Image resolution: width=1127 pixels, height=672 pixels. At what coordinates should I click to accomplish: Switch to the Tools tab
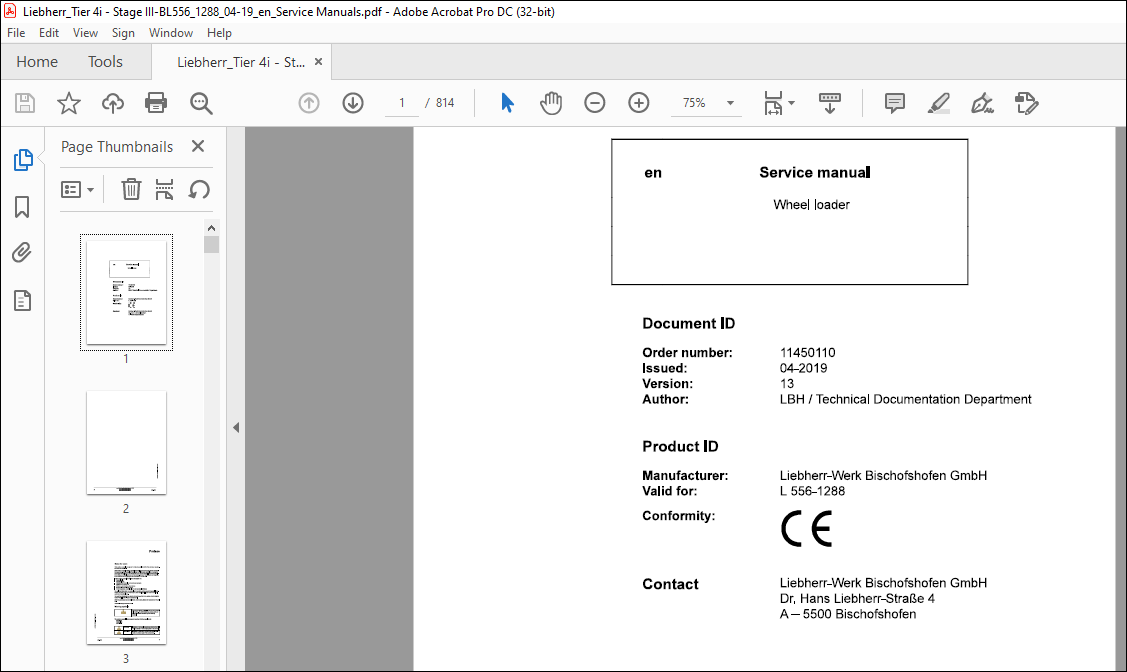tap(106, 62)
